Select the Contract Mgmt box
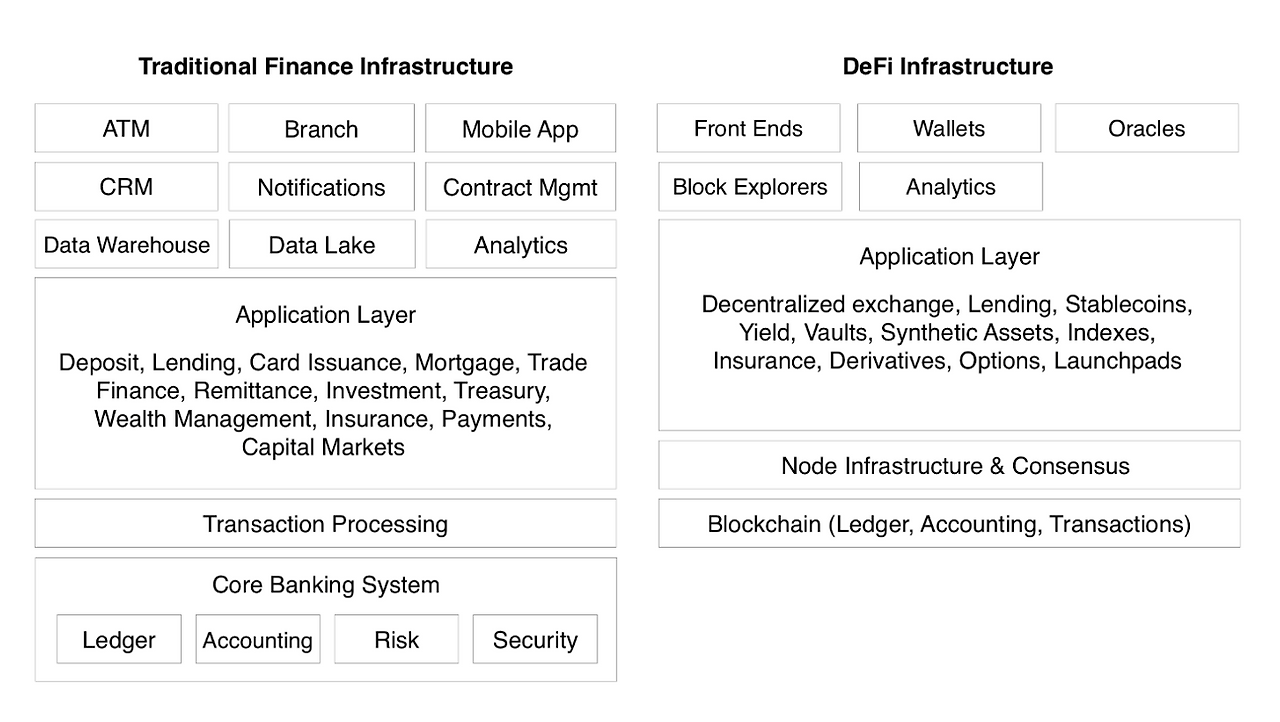This screenshot has height=722, width=1280. 520,187
